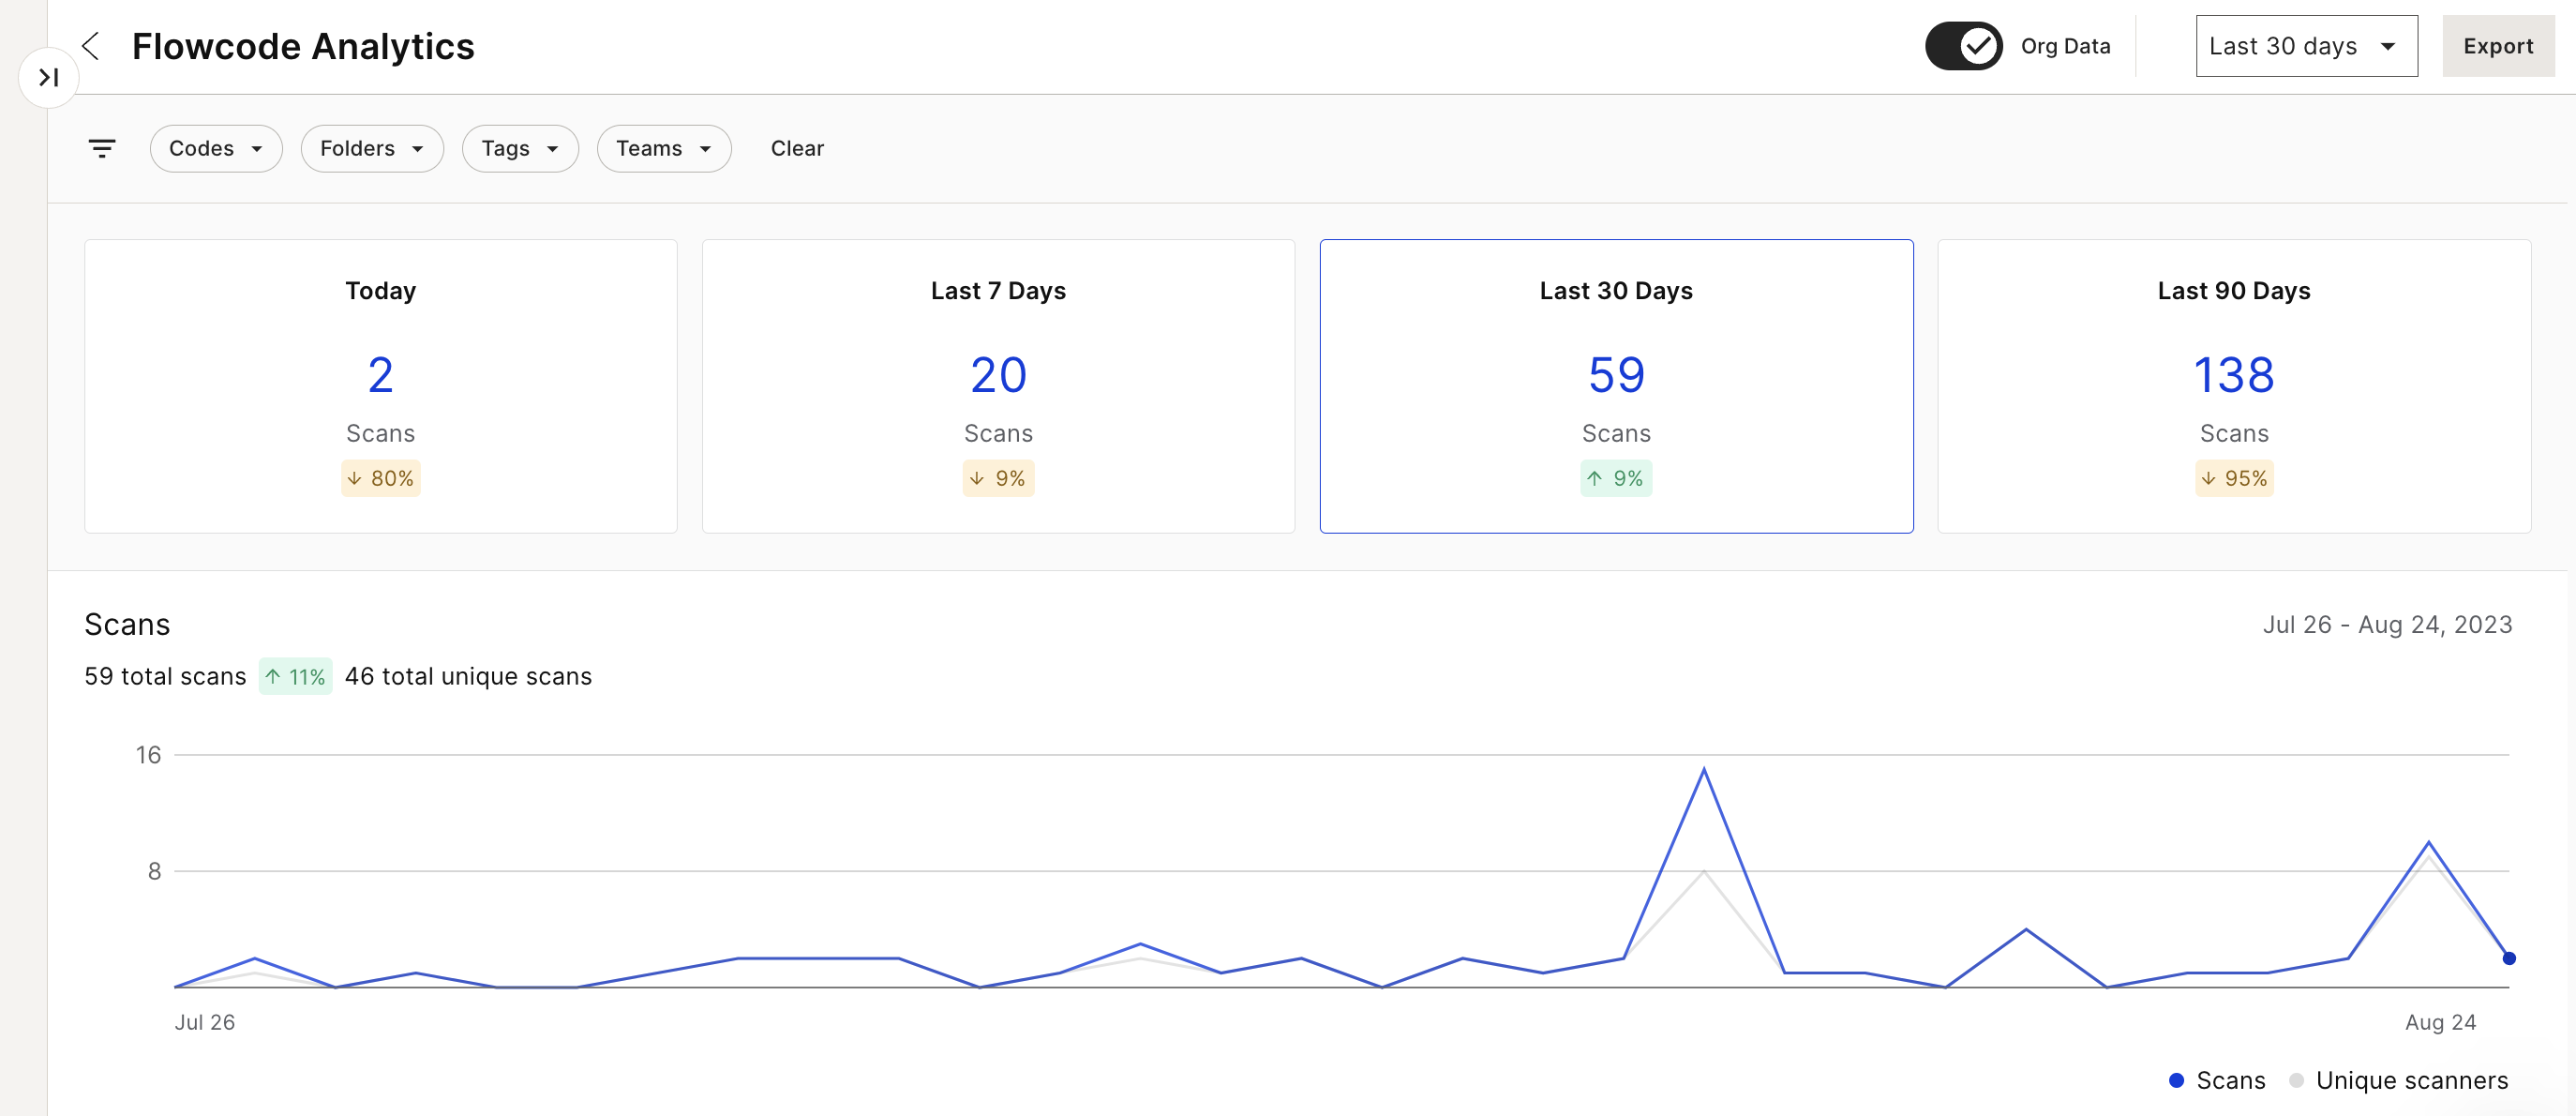Viewport: 2576px width, 1116px height.
Task: Click the 80% decrease badge
Action: (381, 479)
